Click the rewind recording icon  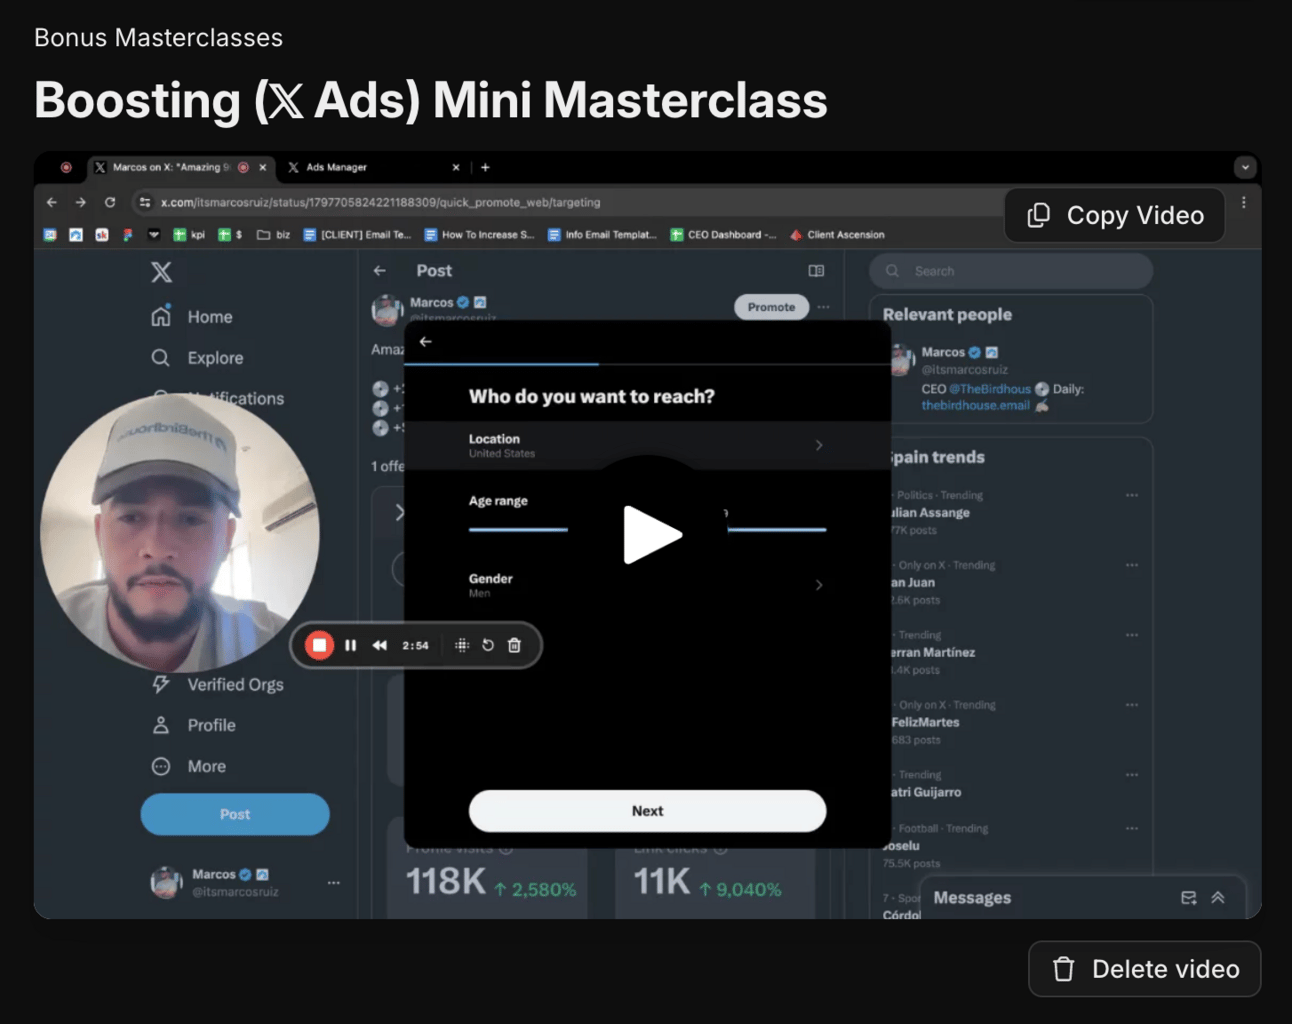[x=380, y=645]
